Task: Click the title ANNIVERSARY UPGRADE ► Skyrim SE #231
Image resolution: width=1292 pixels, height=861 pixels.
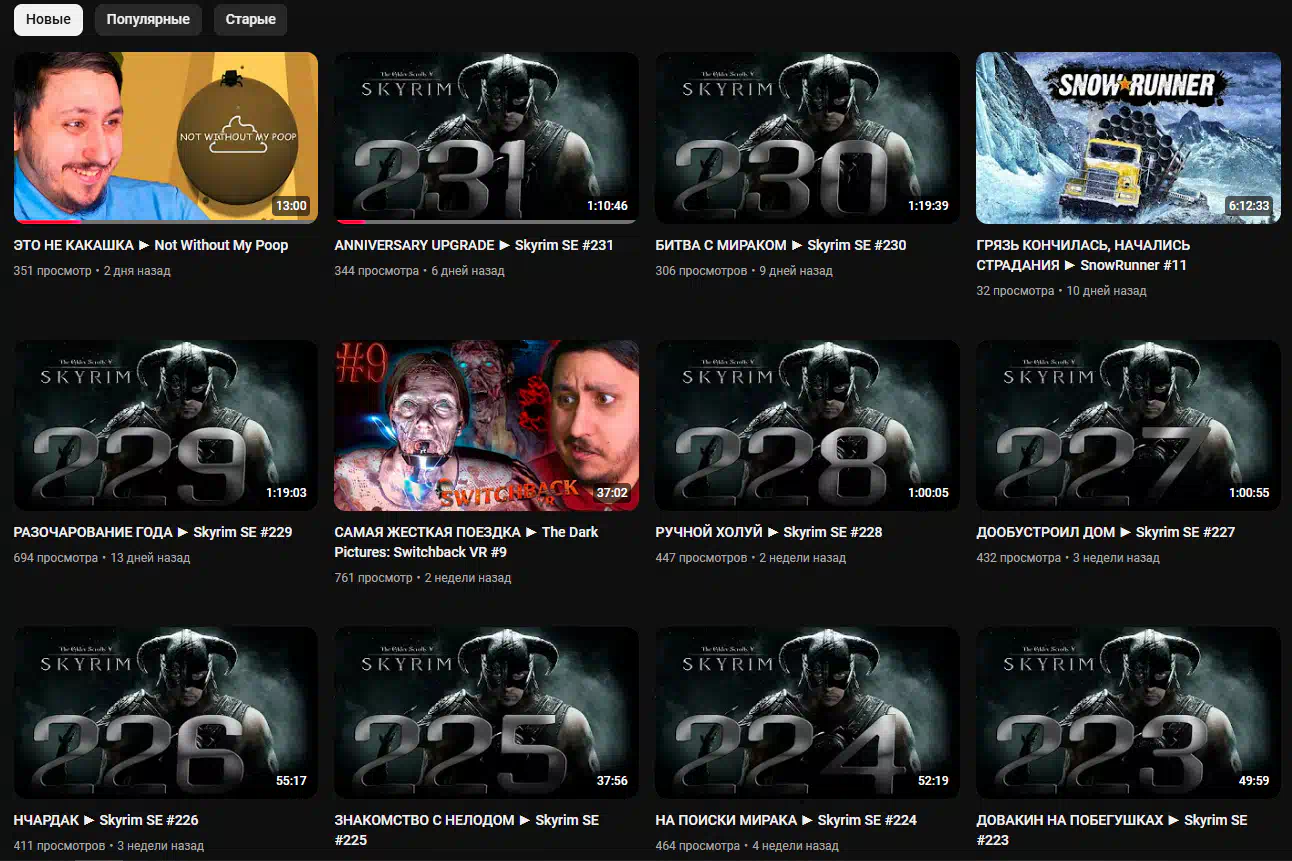Action: [x=474, y=245]
